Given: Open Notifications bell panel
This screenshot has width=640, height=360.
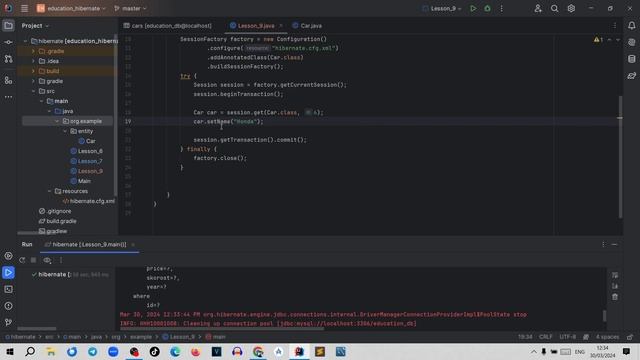Looking at the screenshot, I should [631, 26].
